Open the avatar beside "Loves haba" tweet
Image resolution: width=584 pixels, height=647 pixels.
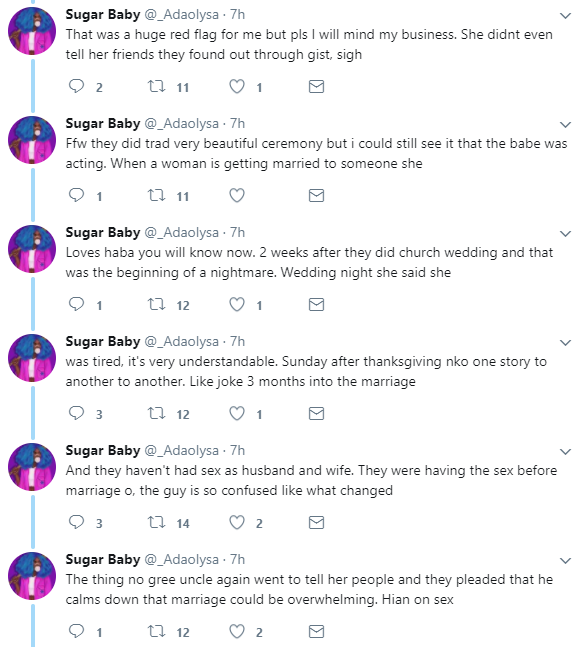(32, 249)
